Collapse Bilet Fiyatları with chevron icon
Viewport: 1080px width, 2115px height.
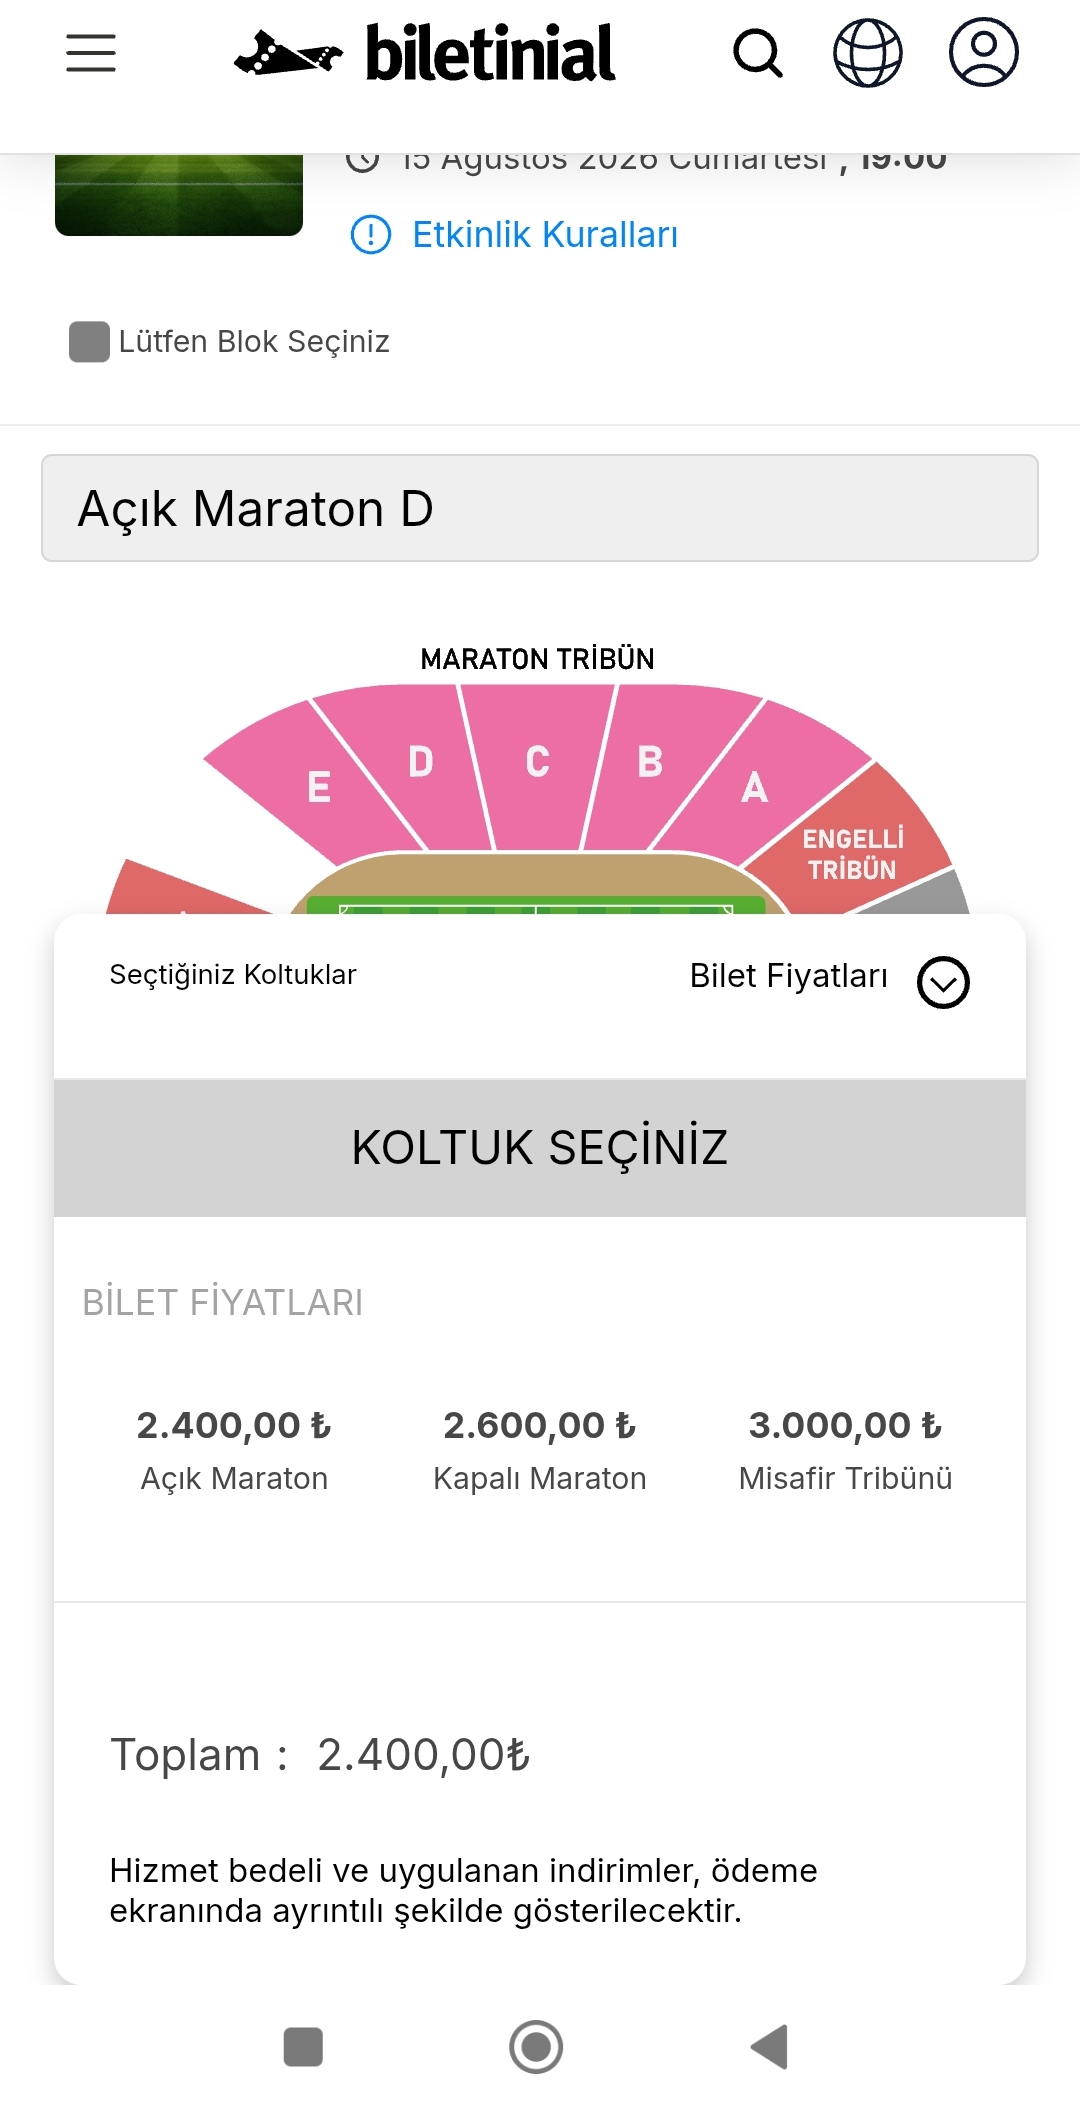[943, 982]
